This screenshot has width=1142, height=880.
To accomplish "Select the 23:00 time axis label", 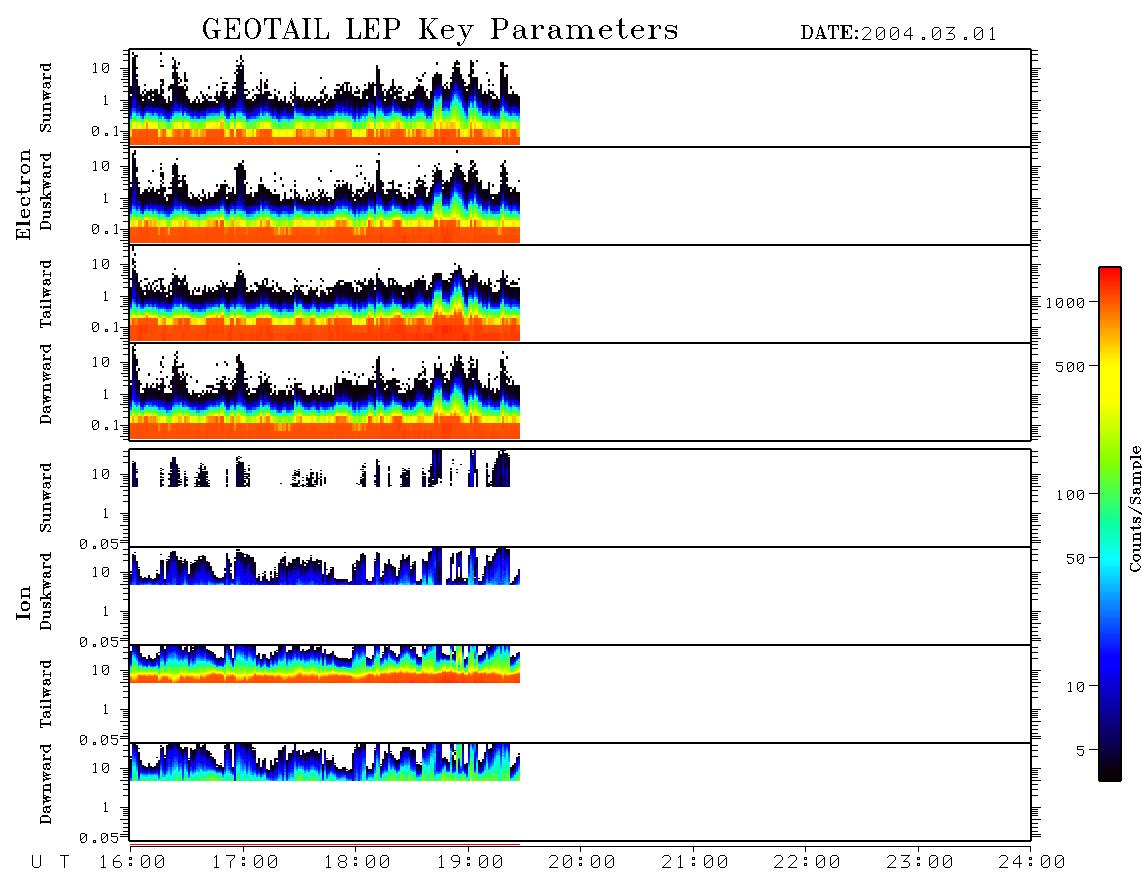I will click(920, 863).
